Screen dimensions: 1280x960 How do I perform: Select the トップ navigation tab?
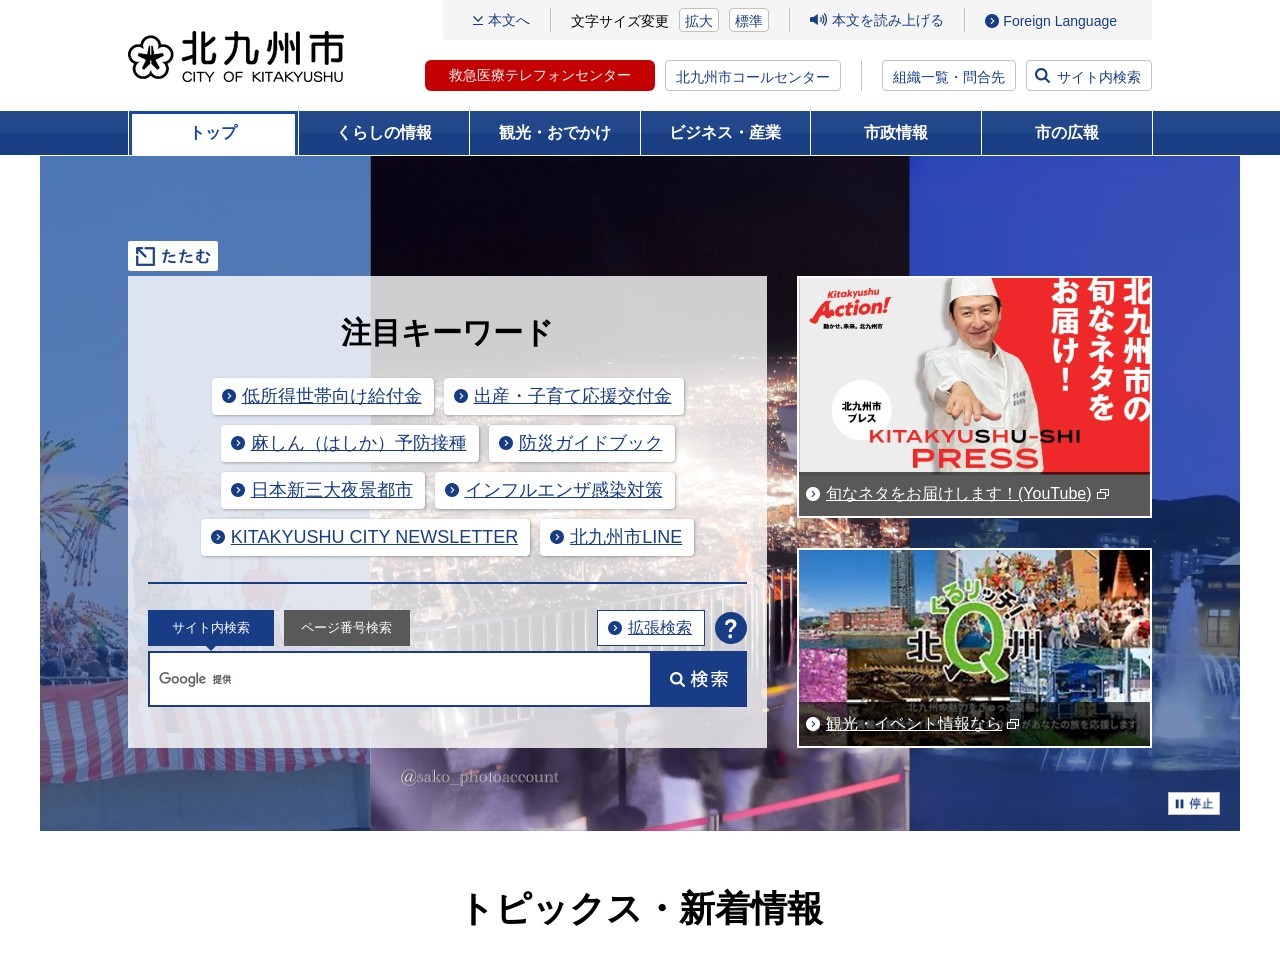[x=214, y=133]
